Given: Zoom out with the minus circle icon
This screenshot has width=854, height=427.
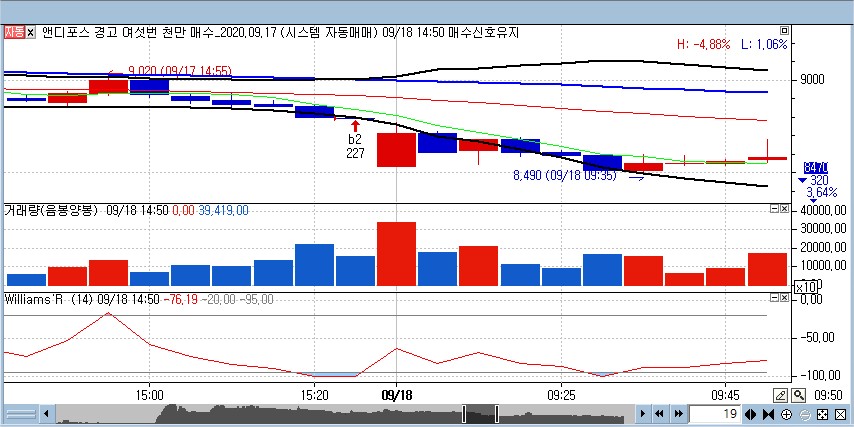Looking at the screenshot, I should pyautogui.click(x=803, y=414).
